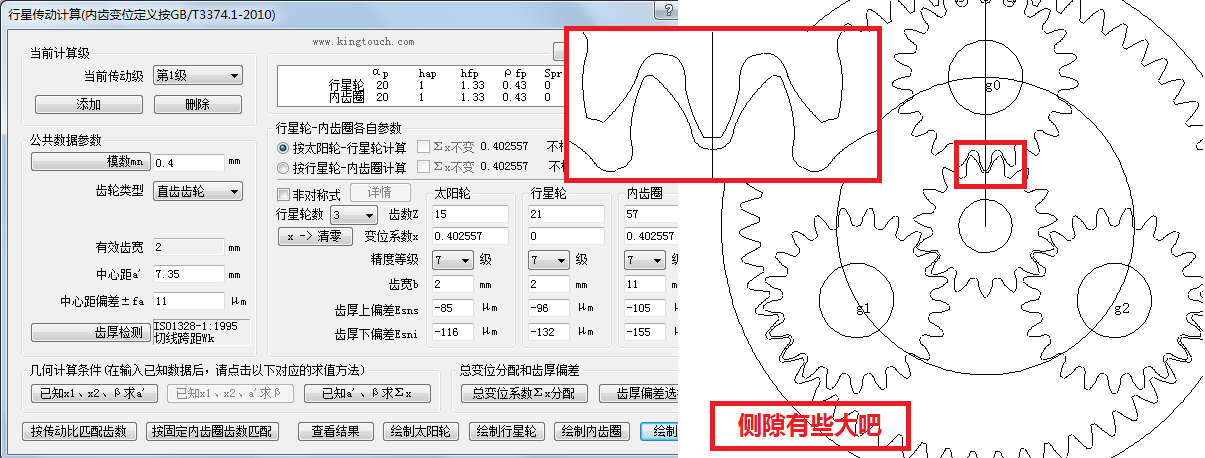This screenshot has height=458, width=1205.
Task: Enable the 非对称式 checkbox
Action: (309, 194)
